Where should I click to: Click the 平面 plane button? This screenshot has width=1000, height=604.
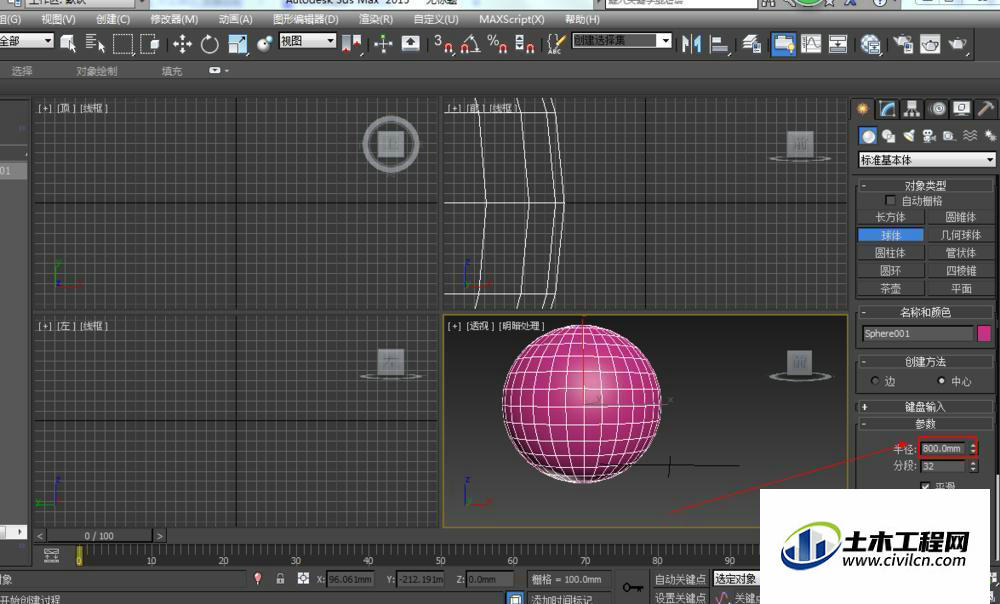tap(960, 289)
